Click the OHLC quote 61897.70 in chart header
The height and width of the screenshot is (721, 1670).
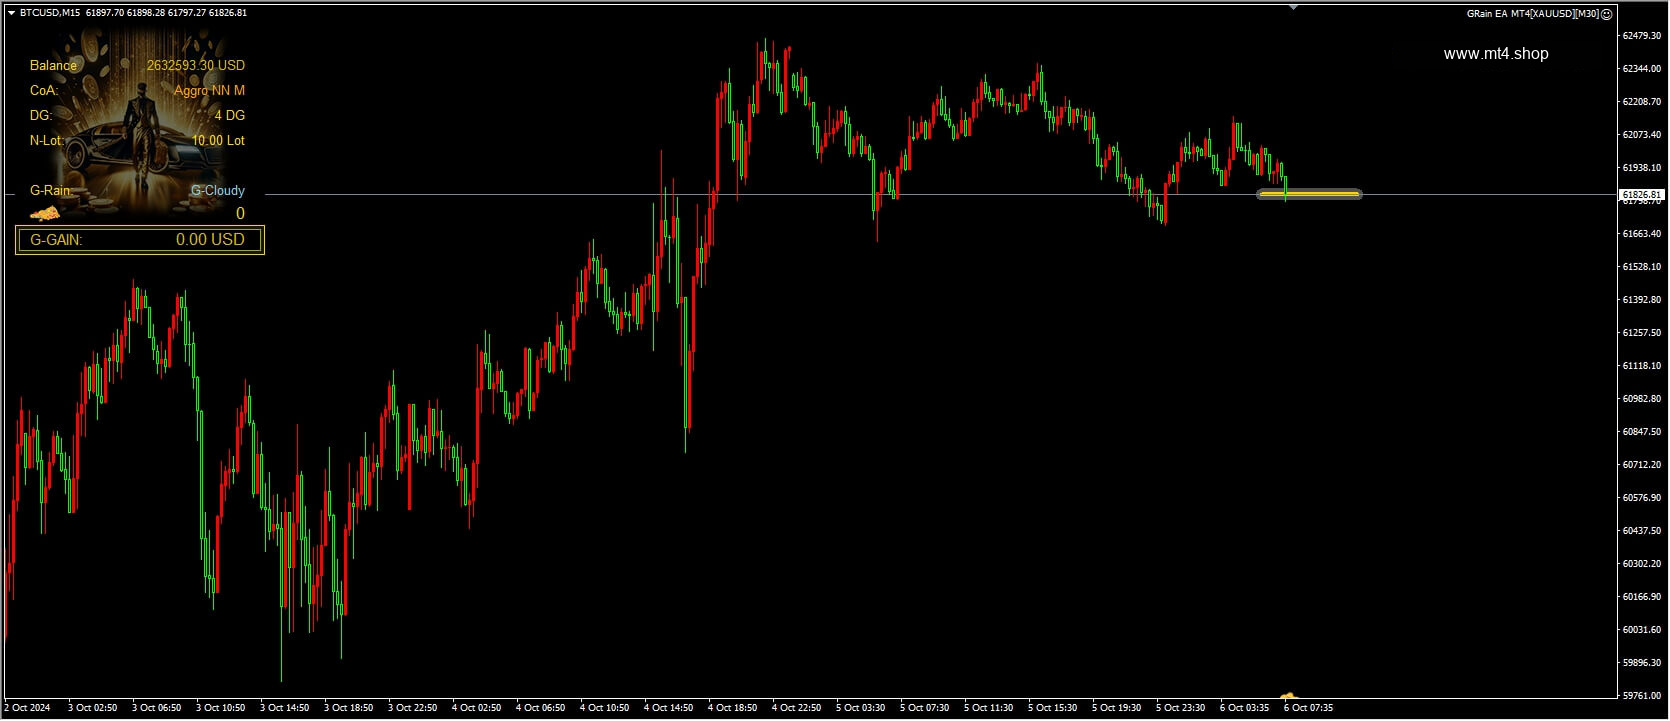[x=105, y=13]
